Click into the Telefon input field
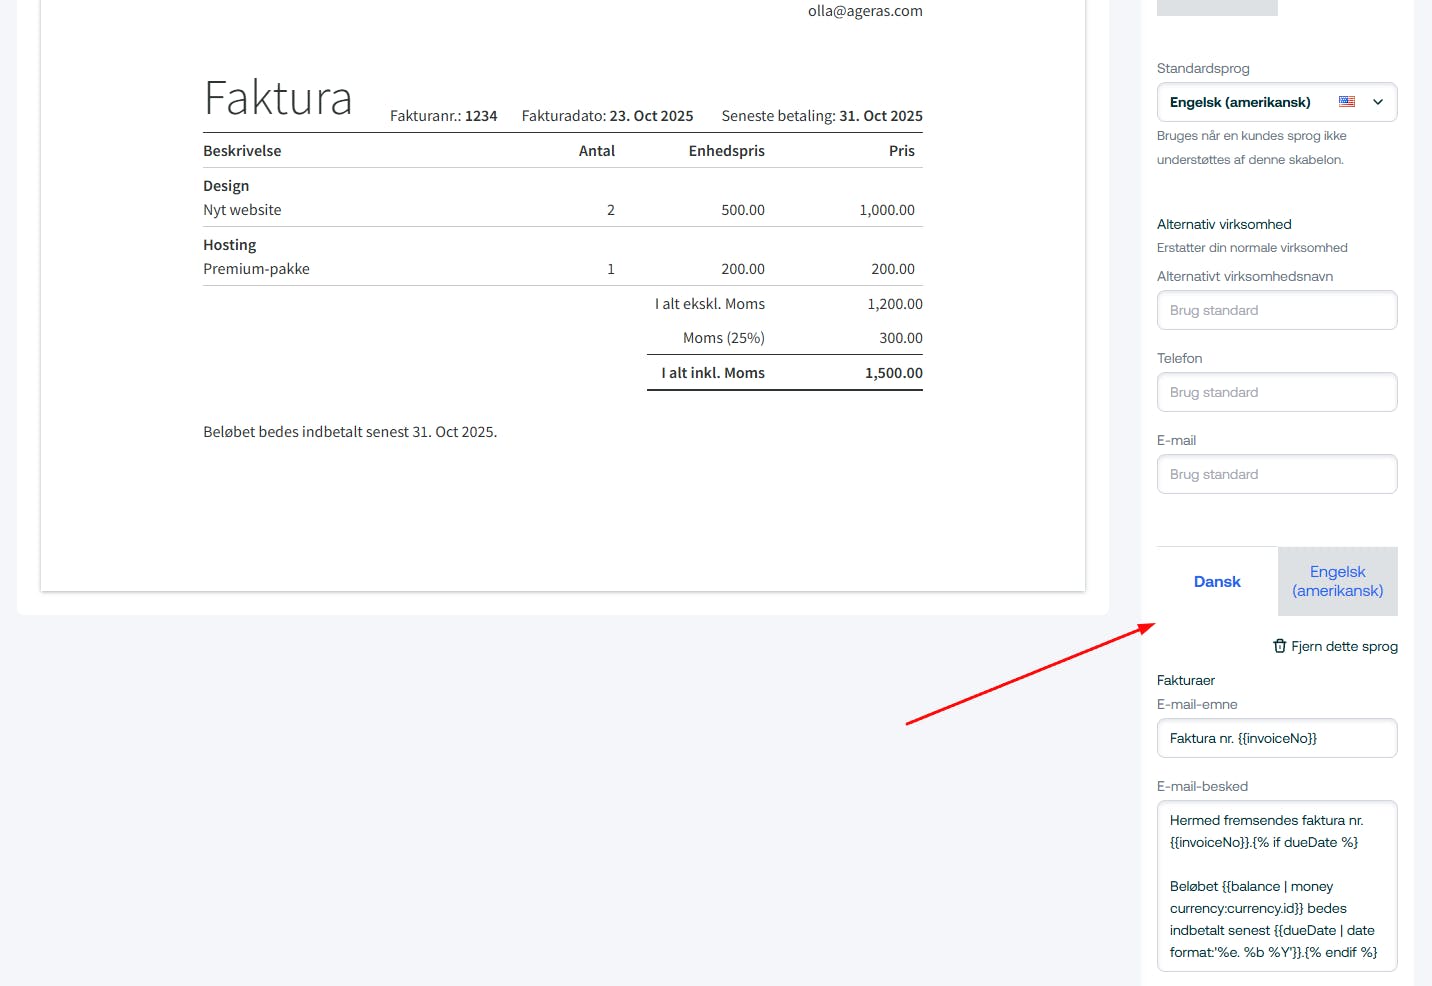 (x=1276, y=392)
